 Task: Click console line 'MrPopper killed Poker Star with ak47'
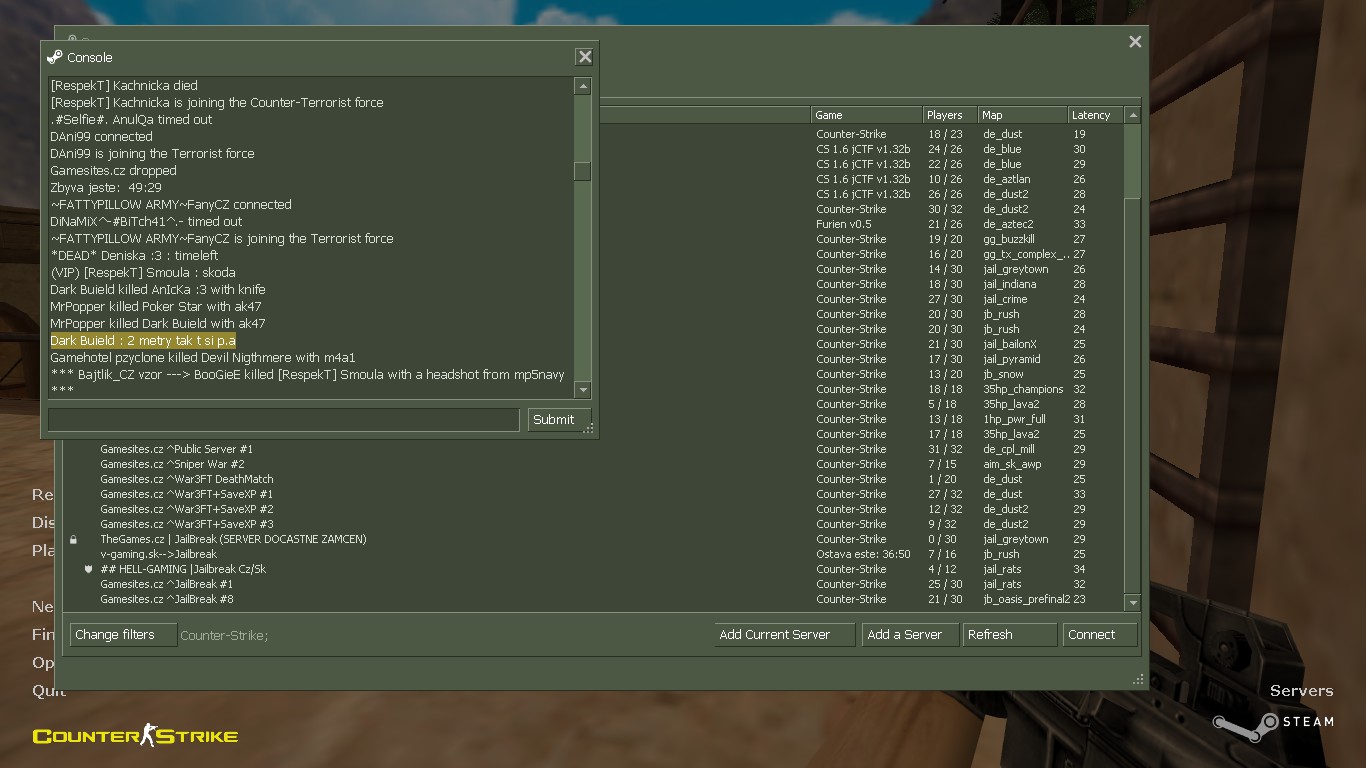pyautogui.click(x=155, y=307)
